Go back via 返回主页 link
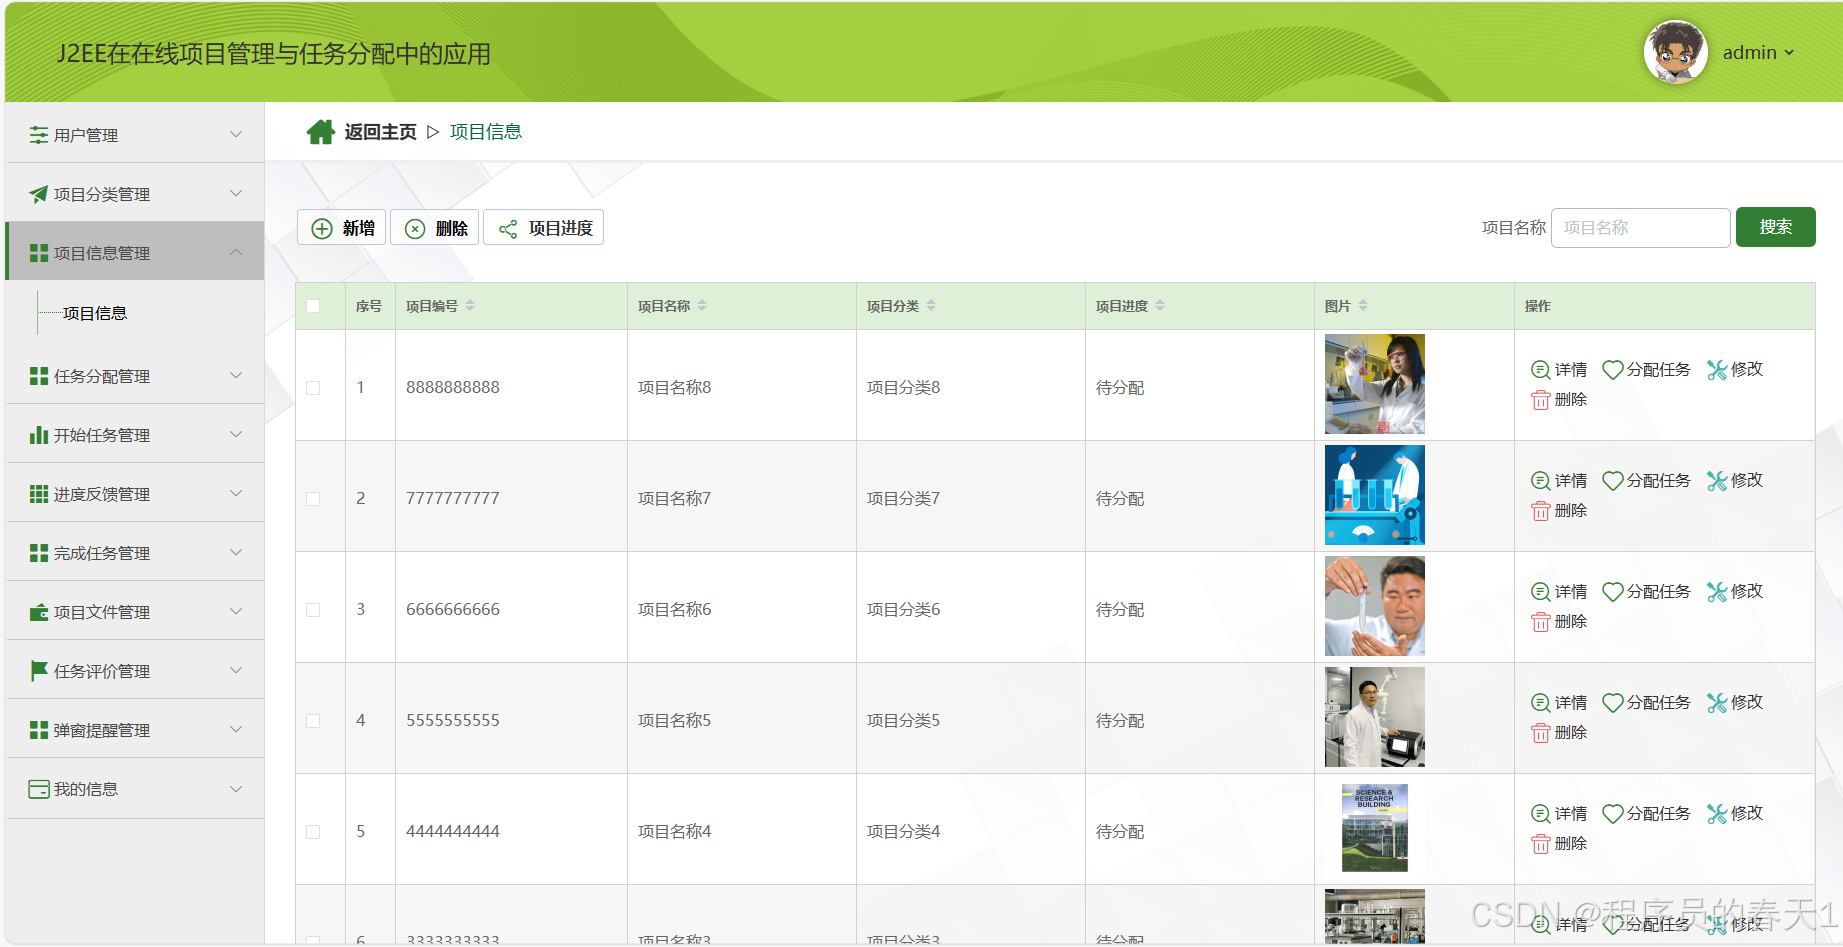The height and width of the screenshot is (947, 1843). coord(381,132)
